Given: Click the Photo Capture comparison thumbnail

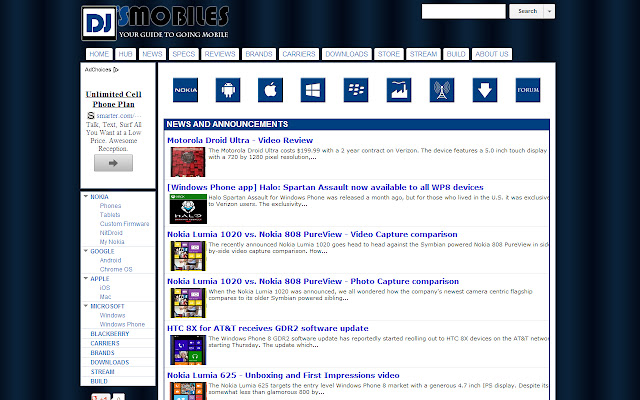Looking at the screenshot, I should (x=188, y=303).
